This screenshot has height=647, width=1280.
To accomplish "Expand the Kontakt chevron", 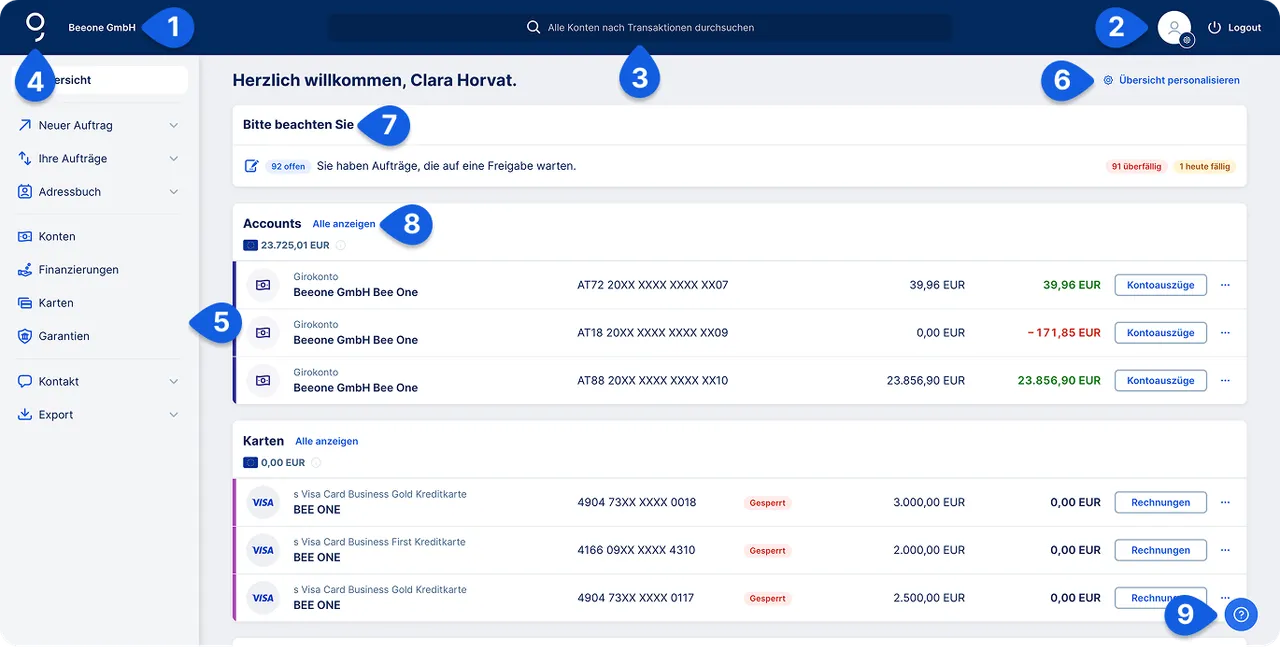I will (x=174, y=382).
